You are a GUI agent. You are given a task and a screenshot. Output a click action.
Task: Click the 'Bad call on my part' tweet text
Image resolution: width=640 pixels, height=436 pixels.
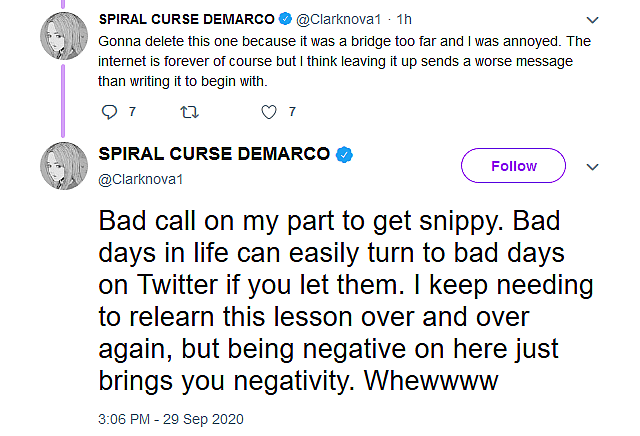tap(340, 302)
